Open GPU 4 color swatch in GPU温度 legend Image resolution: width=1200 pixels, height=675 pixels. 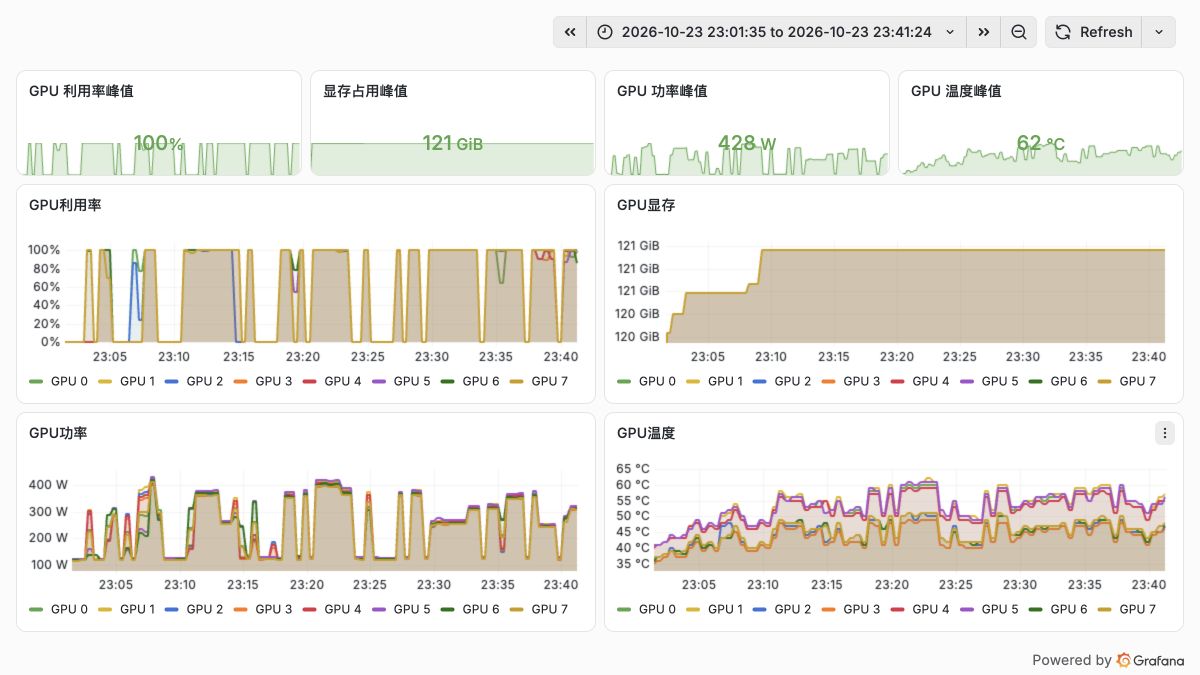pos(898,609)
